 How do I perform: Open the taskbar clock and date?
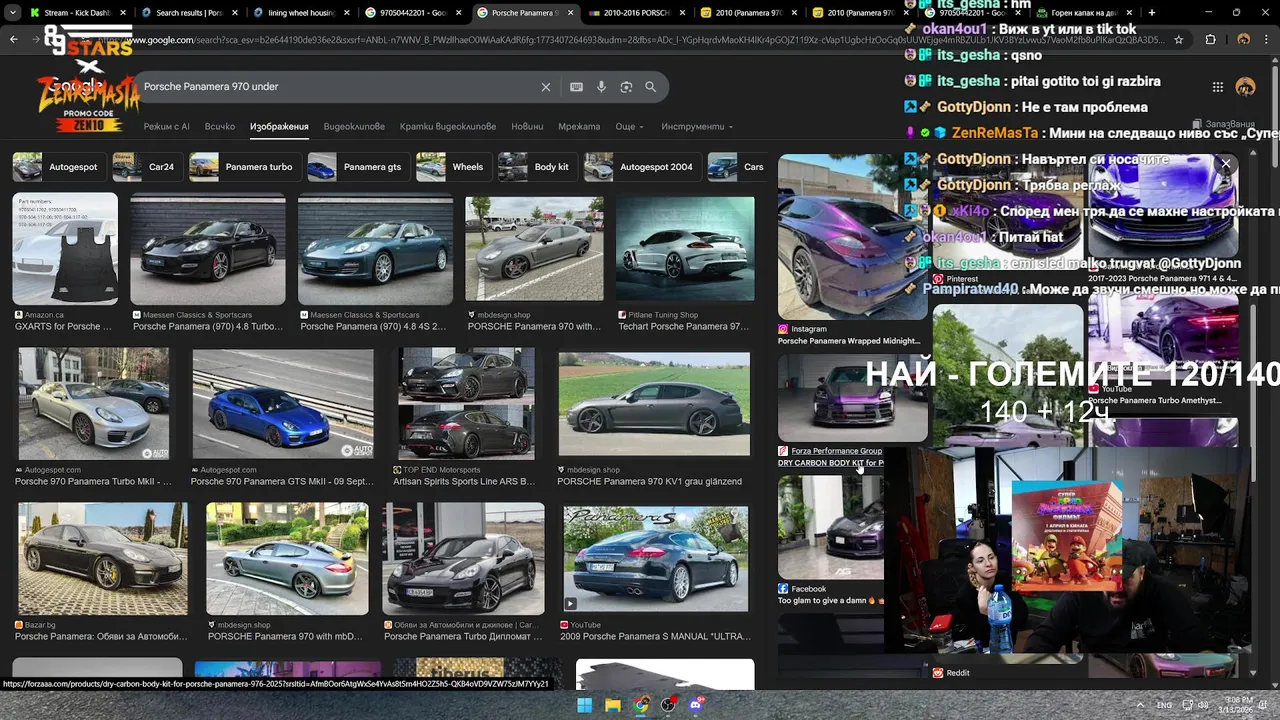(x=1239, y=705)
